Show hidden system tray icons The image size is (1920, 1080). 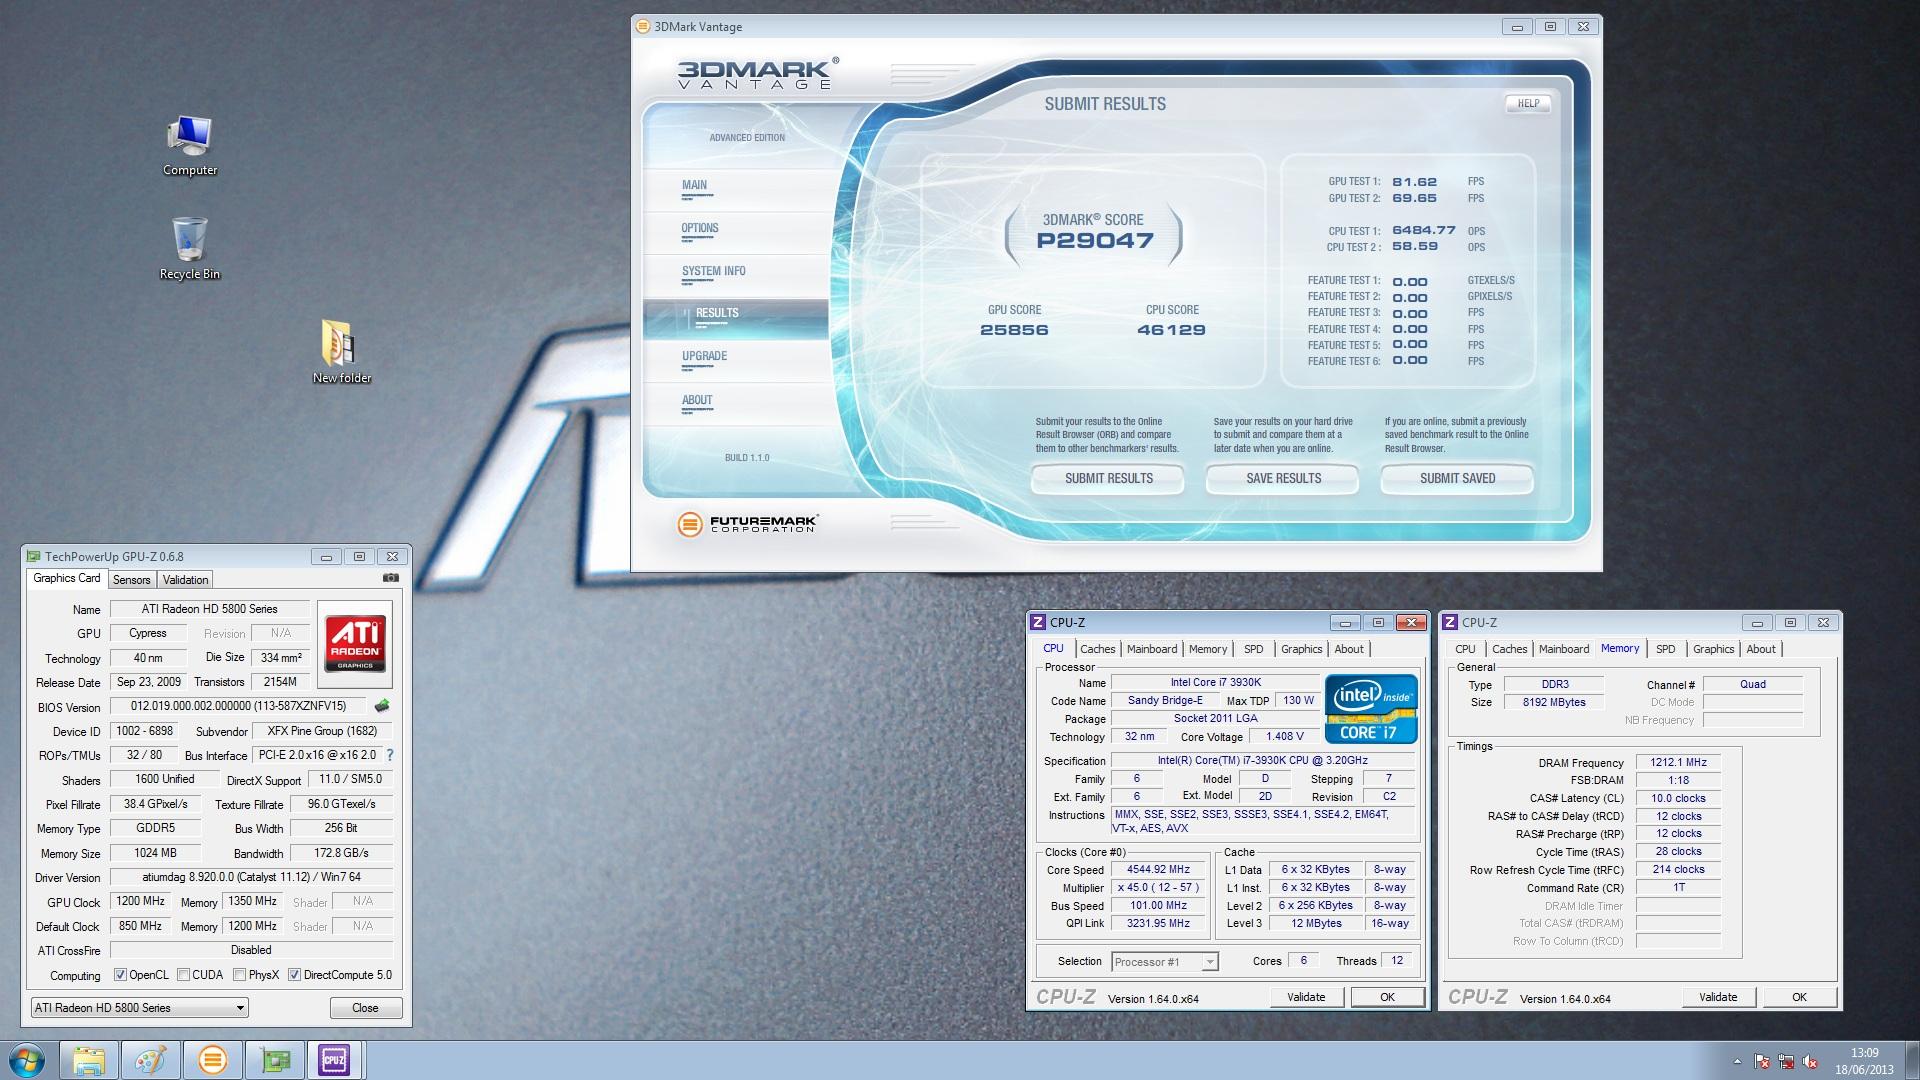pyautogui.click(x=1737, y=1062)
